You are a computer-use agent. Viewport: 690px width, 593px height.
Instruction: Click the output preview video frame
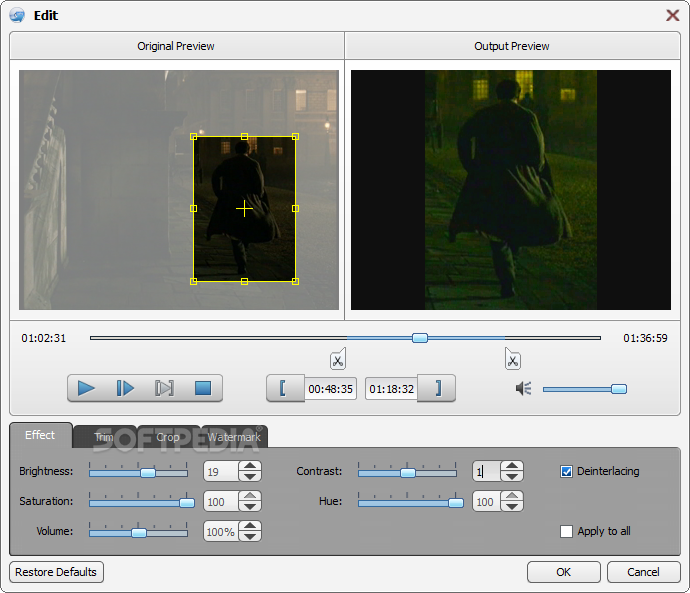click(x=511, y=190)
